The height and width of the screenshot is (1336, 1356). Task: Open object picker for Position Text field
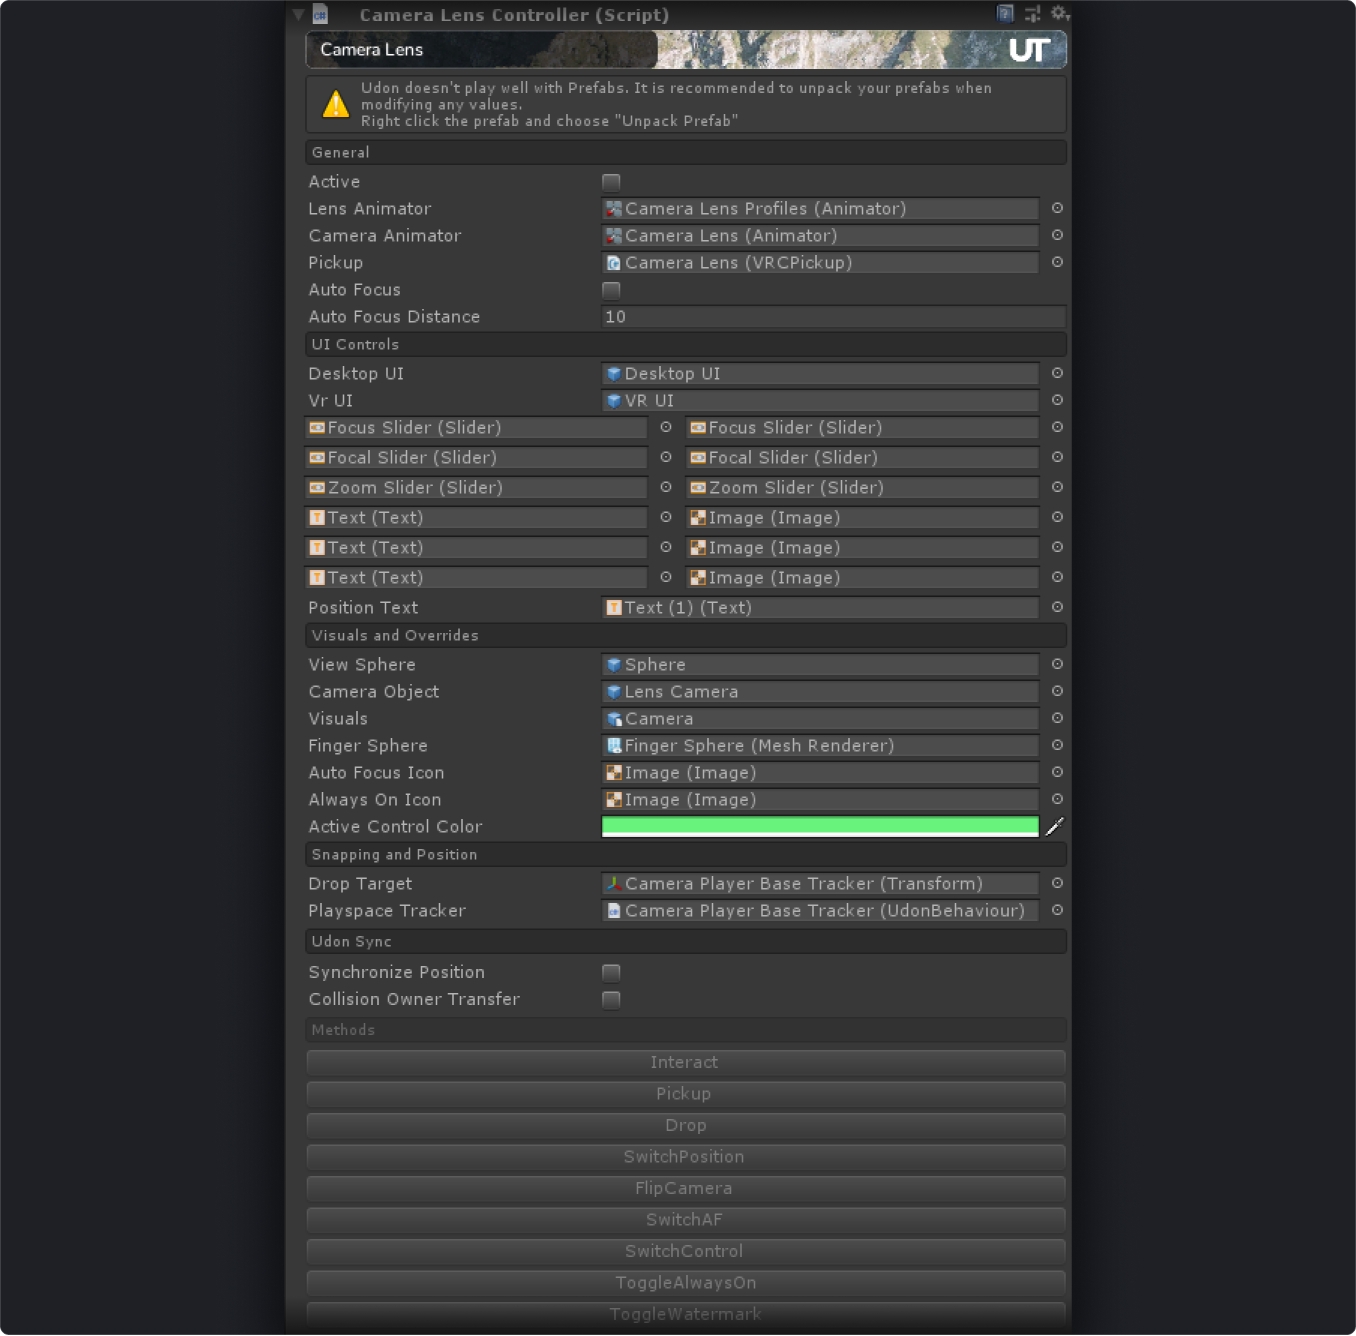click(x=1057, y=607)
